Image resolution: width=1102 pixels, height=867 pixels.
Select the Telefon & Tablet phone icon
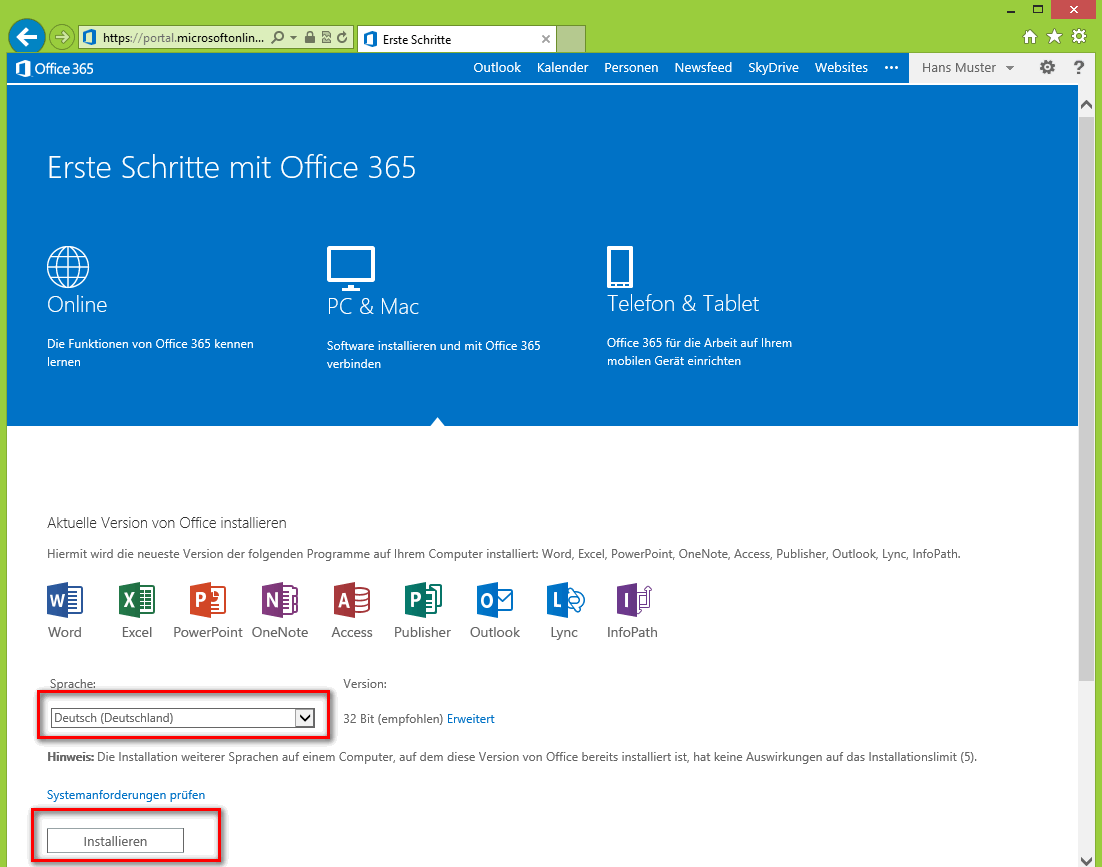[620, 267]
